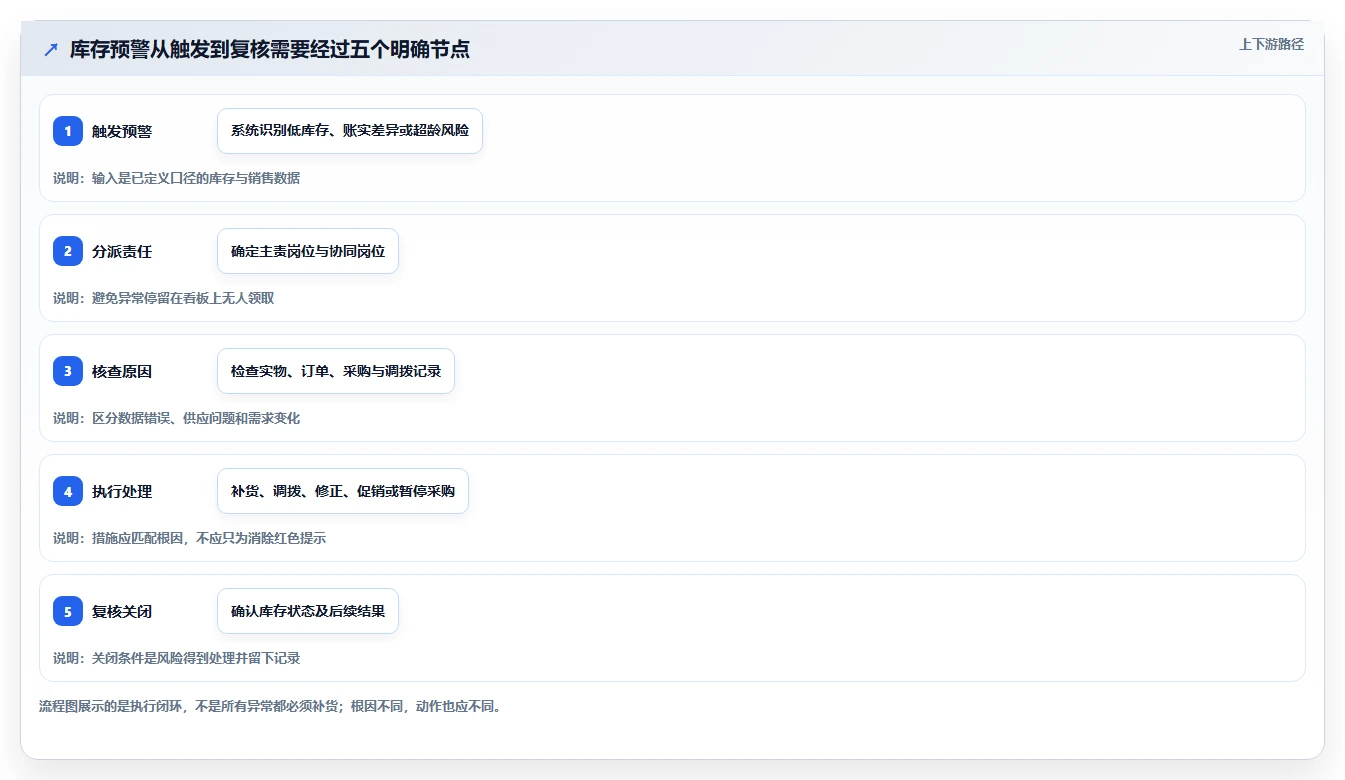The height and width of the screenshot is (780, 1345).
Task: Click the 上下游路径 label in header
Action: [1271, 44]
